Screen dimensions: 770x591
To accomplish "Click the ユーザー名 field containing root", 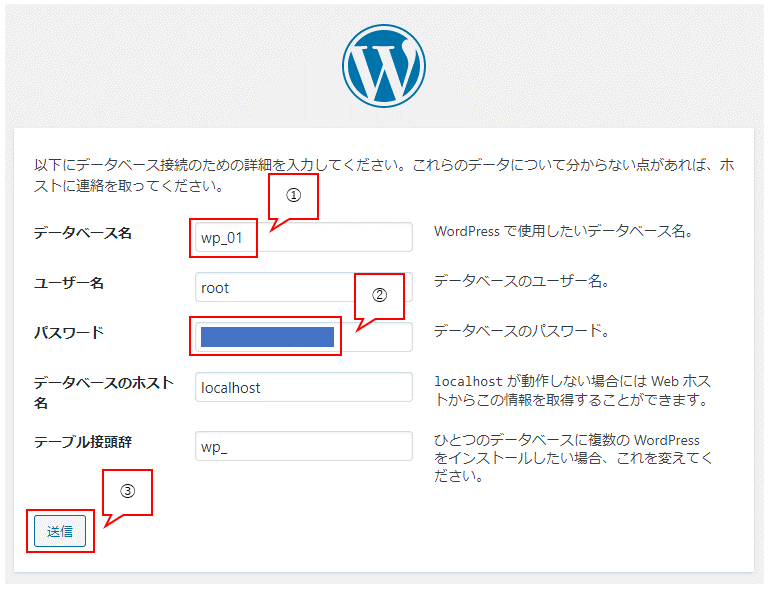I will 303,287.
